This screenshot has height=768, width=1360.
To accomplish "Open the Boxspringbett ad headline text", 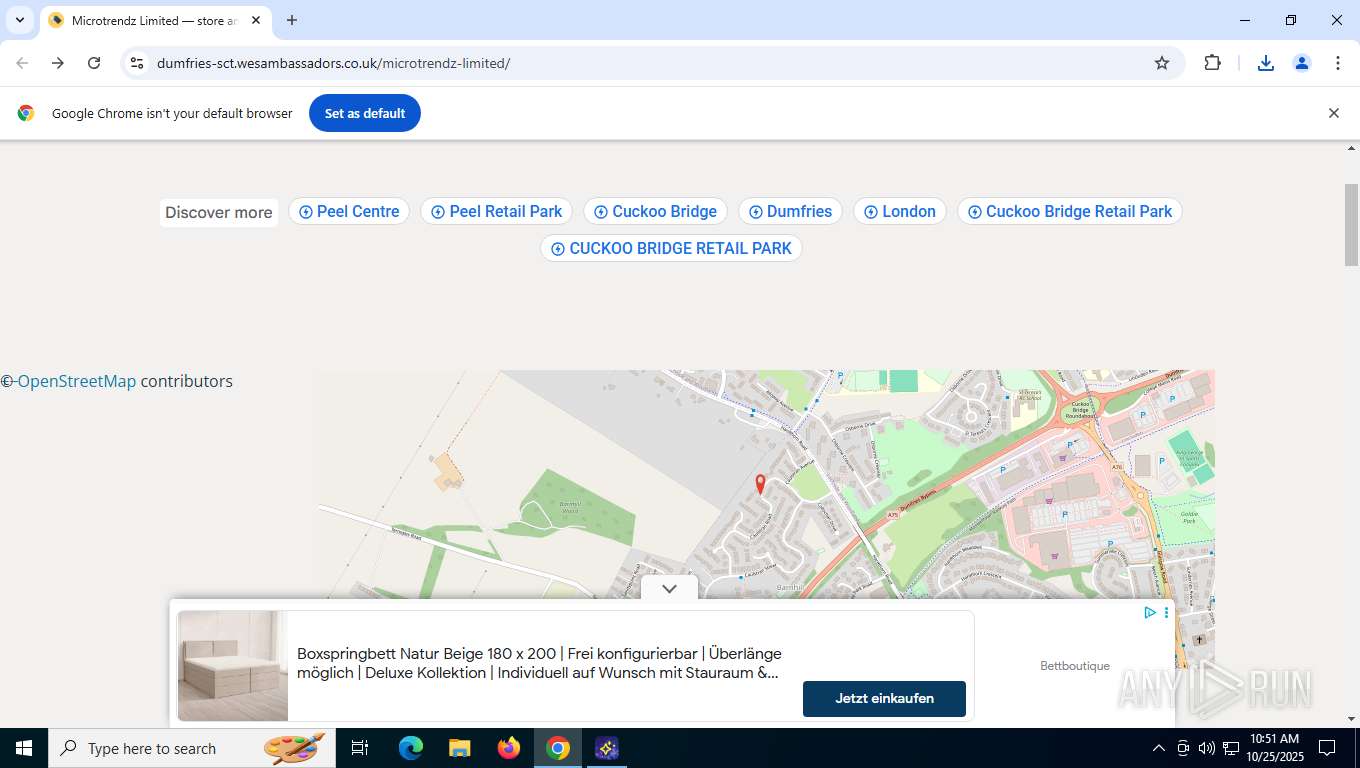I will pyautogui.click(x=539, y=663).
